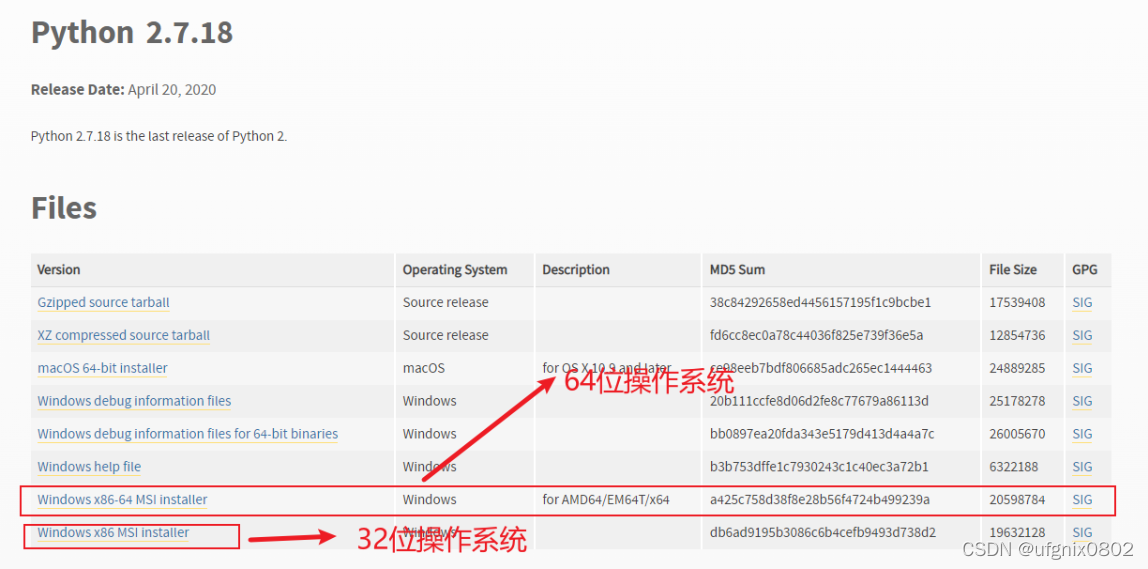
Task: Select MD5 a425c758d38f8e28b56f4724b499239a
Action: coord(820,500)
